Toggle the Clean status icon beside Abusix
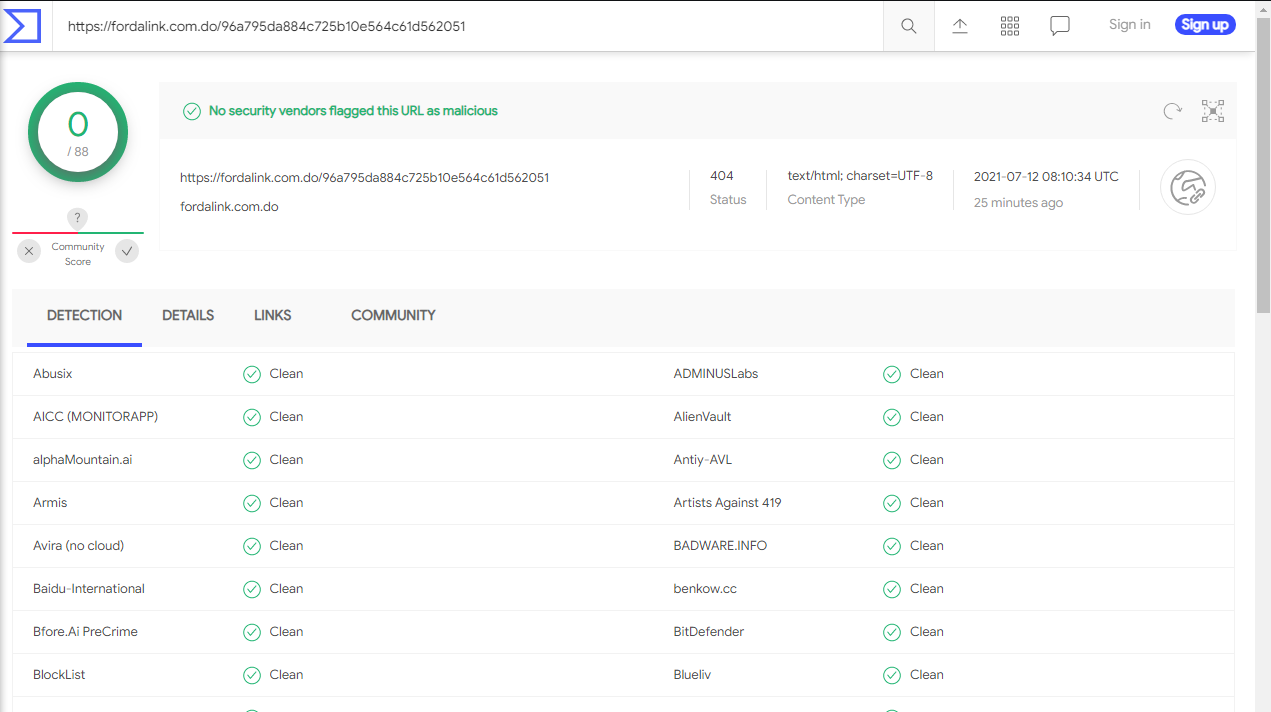 [251, 374]
